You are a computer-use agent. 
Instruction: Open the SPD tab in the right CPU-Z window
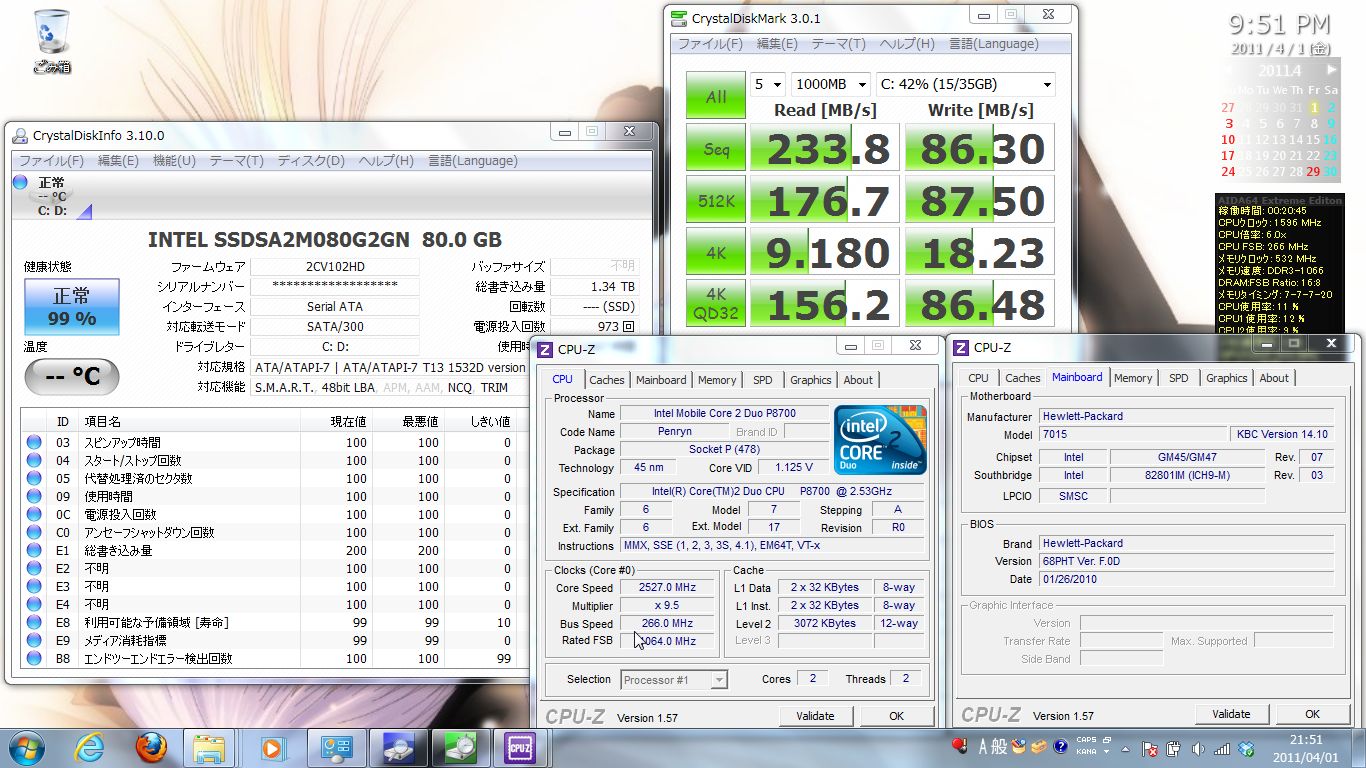point(1179,378)
